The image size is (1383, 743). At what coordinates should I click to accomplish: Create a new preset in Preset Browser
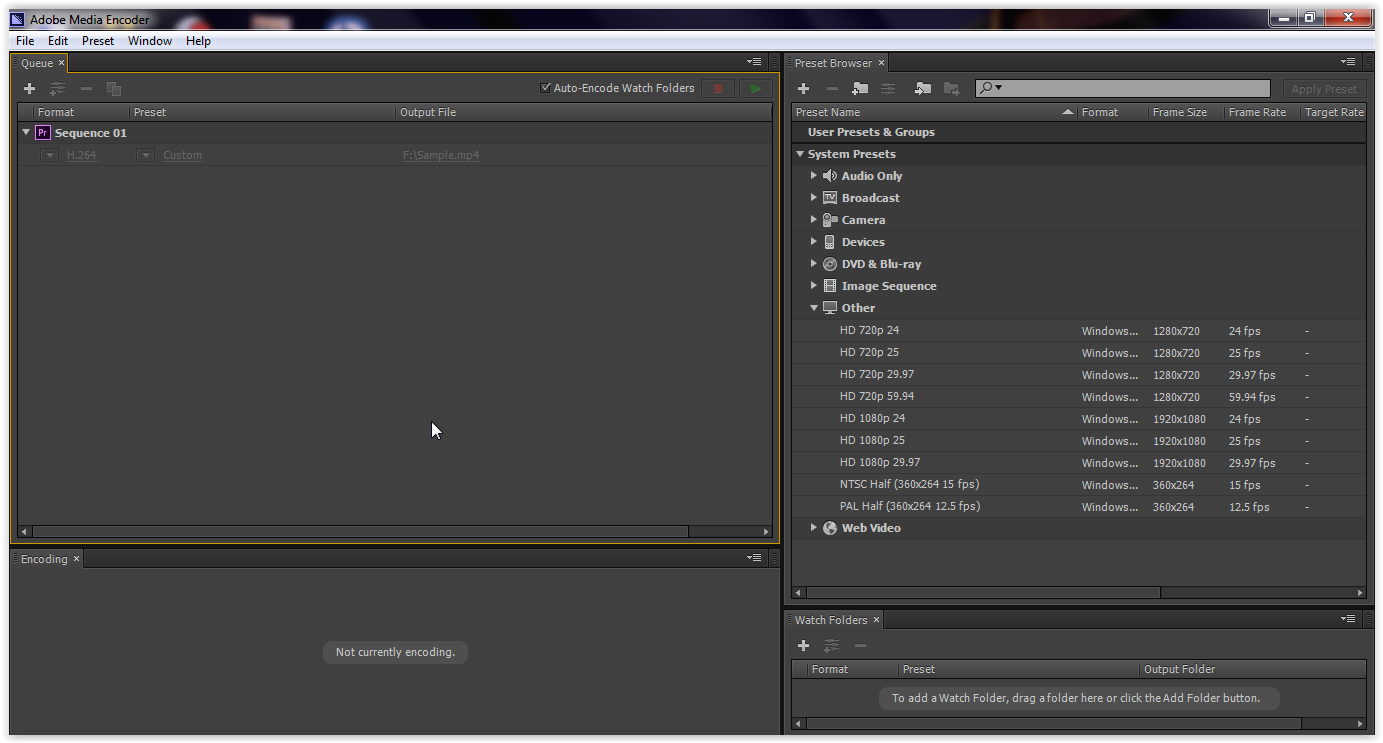pos(803,88)
